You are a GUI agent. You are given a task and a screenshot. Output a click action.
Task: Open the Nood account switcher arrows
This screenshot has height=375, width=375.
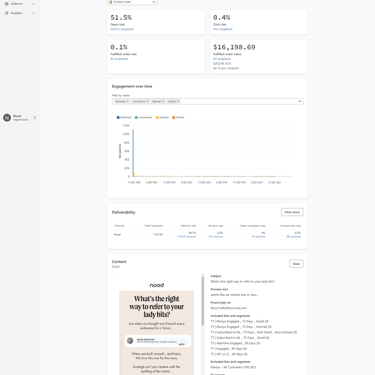coord(35,118)
